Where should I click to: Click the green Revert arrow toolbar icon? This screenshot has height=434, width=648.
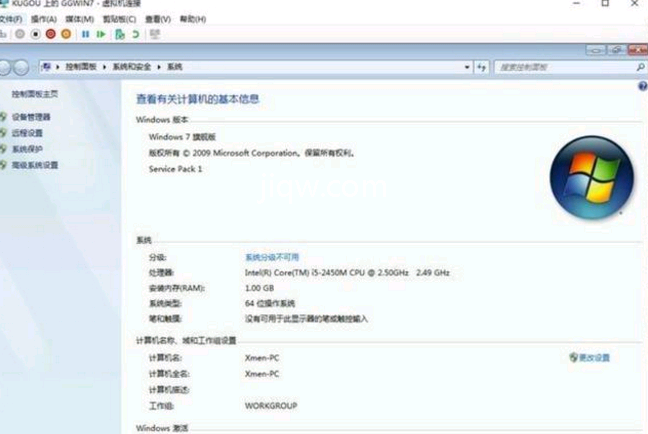[135, 34]
